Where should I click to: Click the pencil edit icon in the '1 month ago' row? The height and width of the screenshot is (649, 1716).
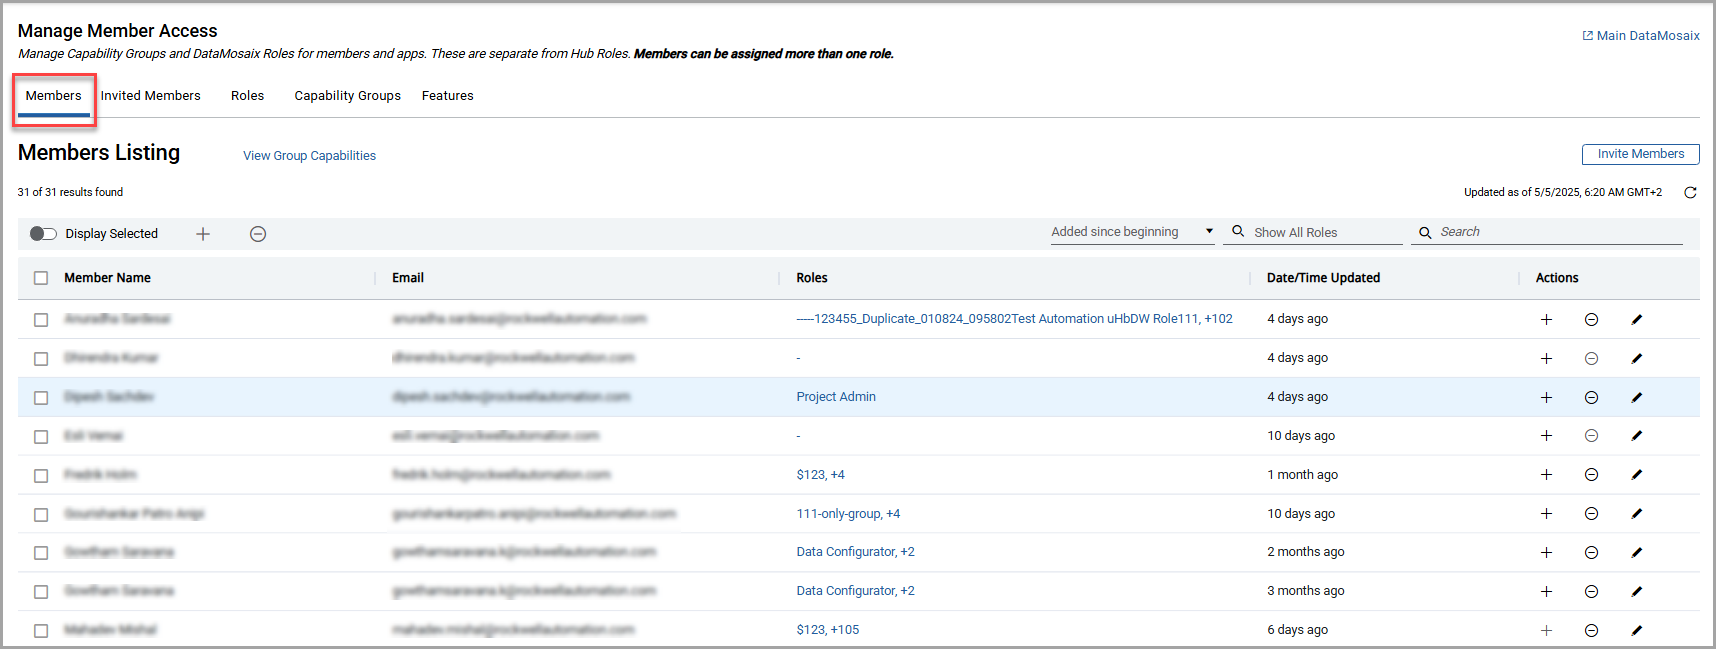click(x=1636, y=475)
